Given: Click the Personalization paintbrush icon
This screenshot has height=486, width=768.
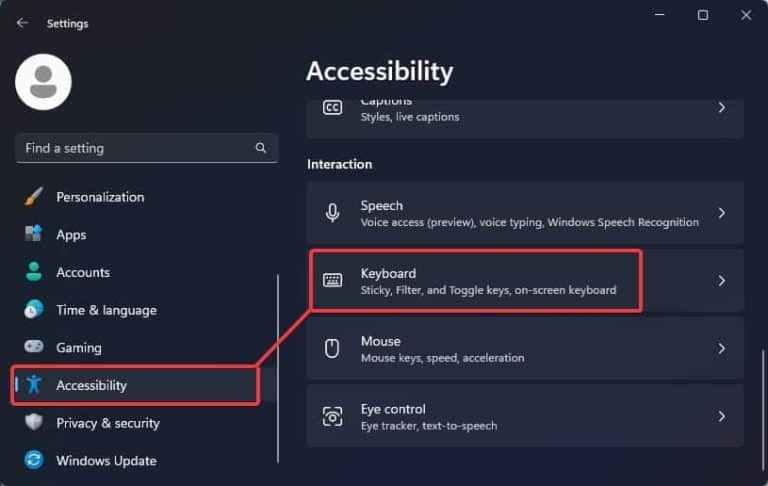Looking at the screenshot, I should (x=34, y=197).
